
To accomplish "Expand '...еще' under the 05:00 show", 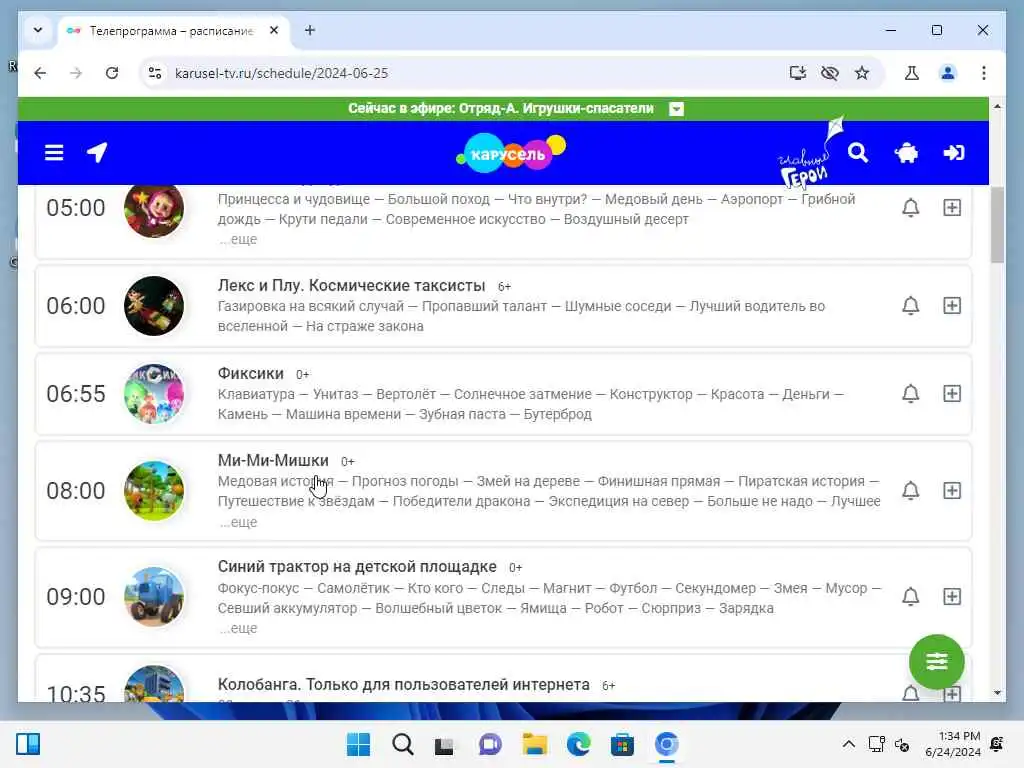I will [x=238, y=239].
